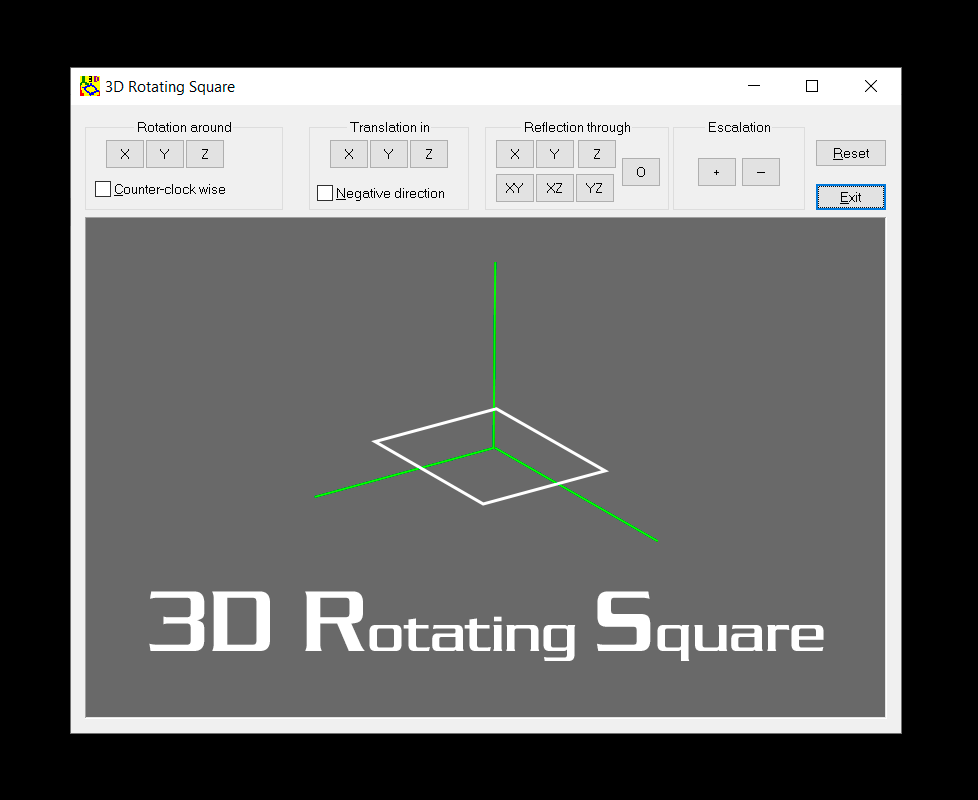Reflect through the Z axis
The image size is (978, 800).
click(597, 154)
